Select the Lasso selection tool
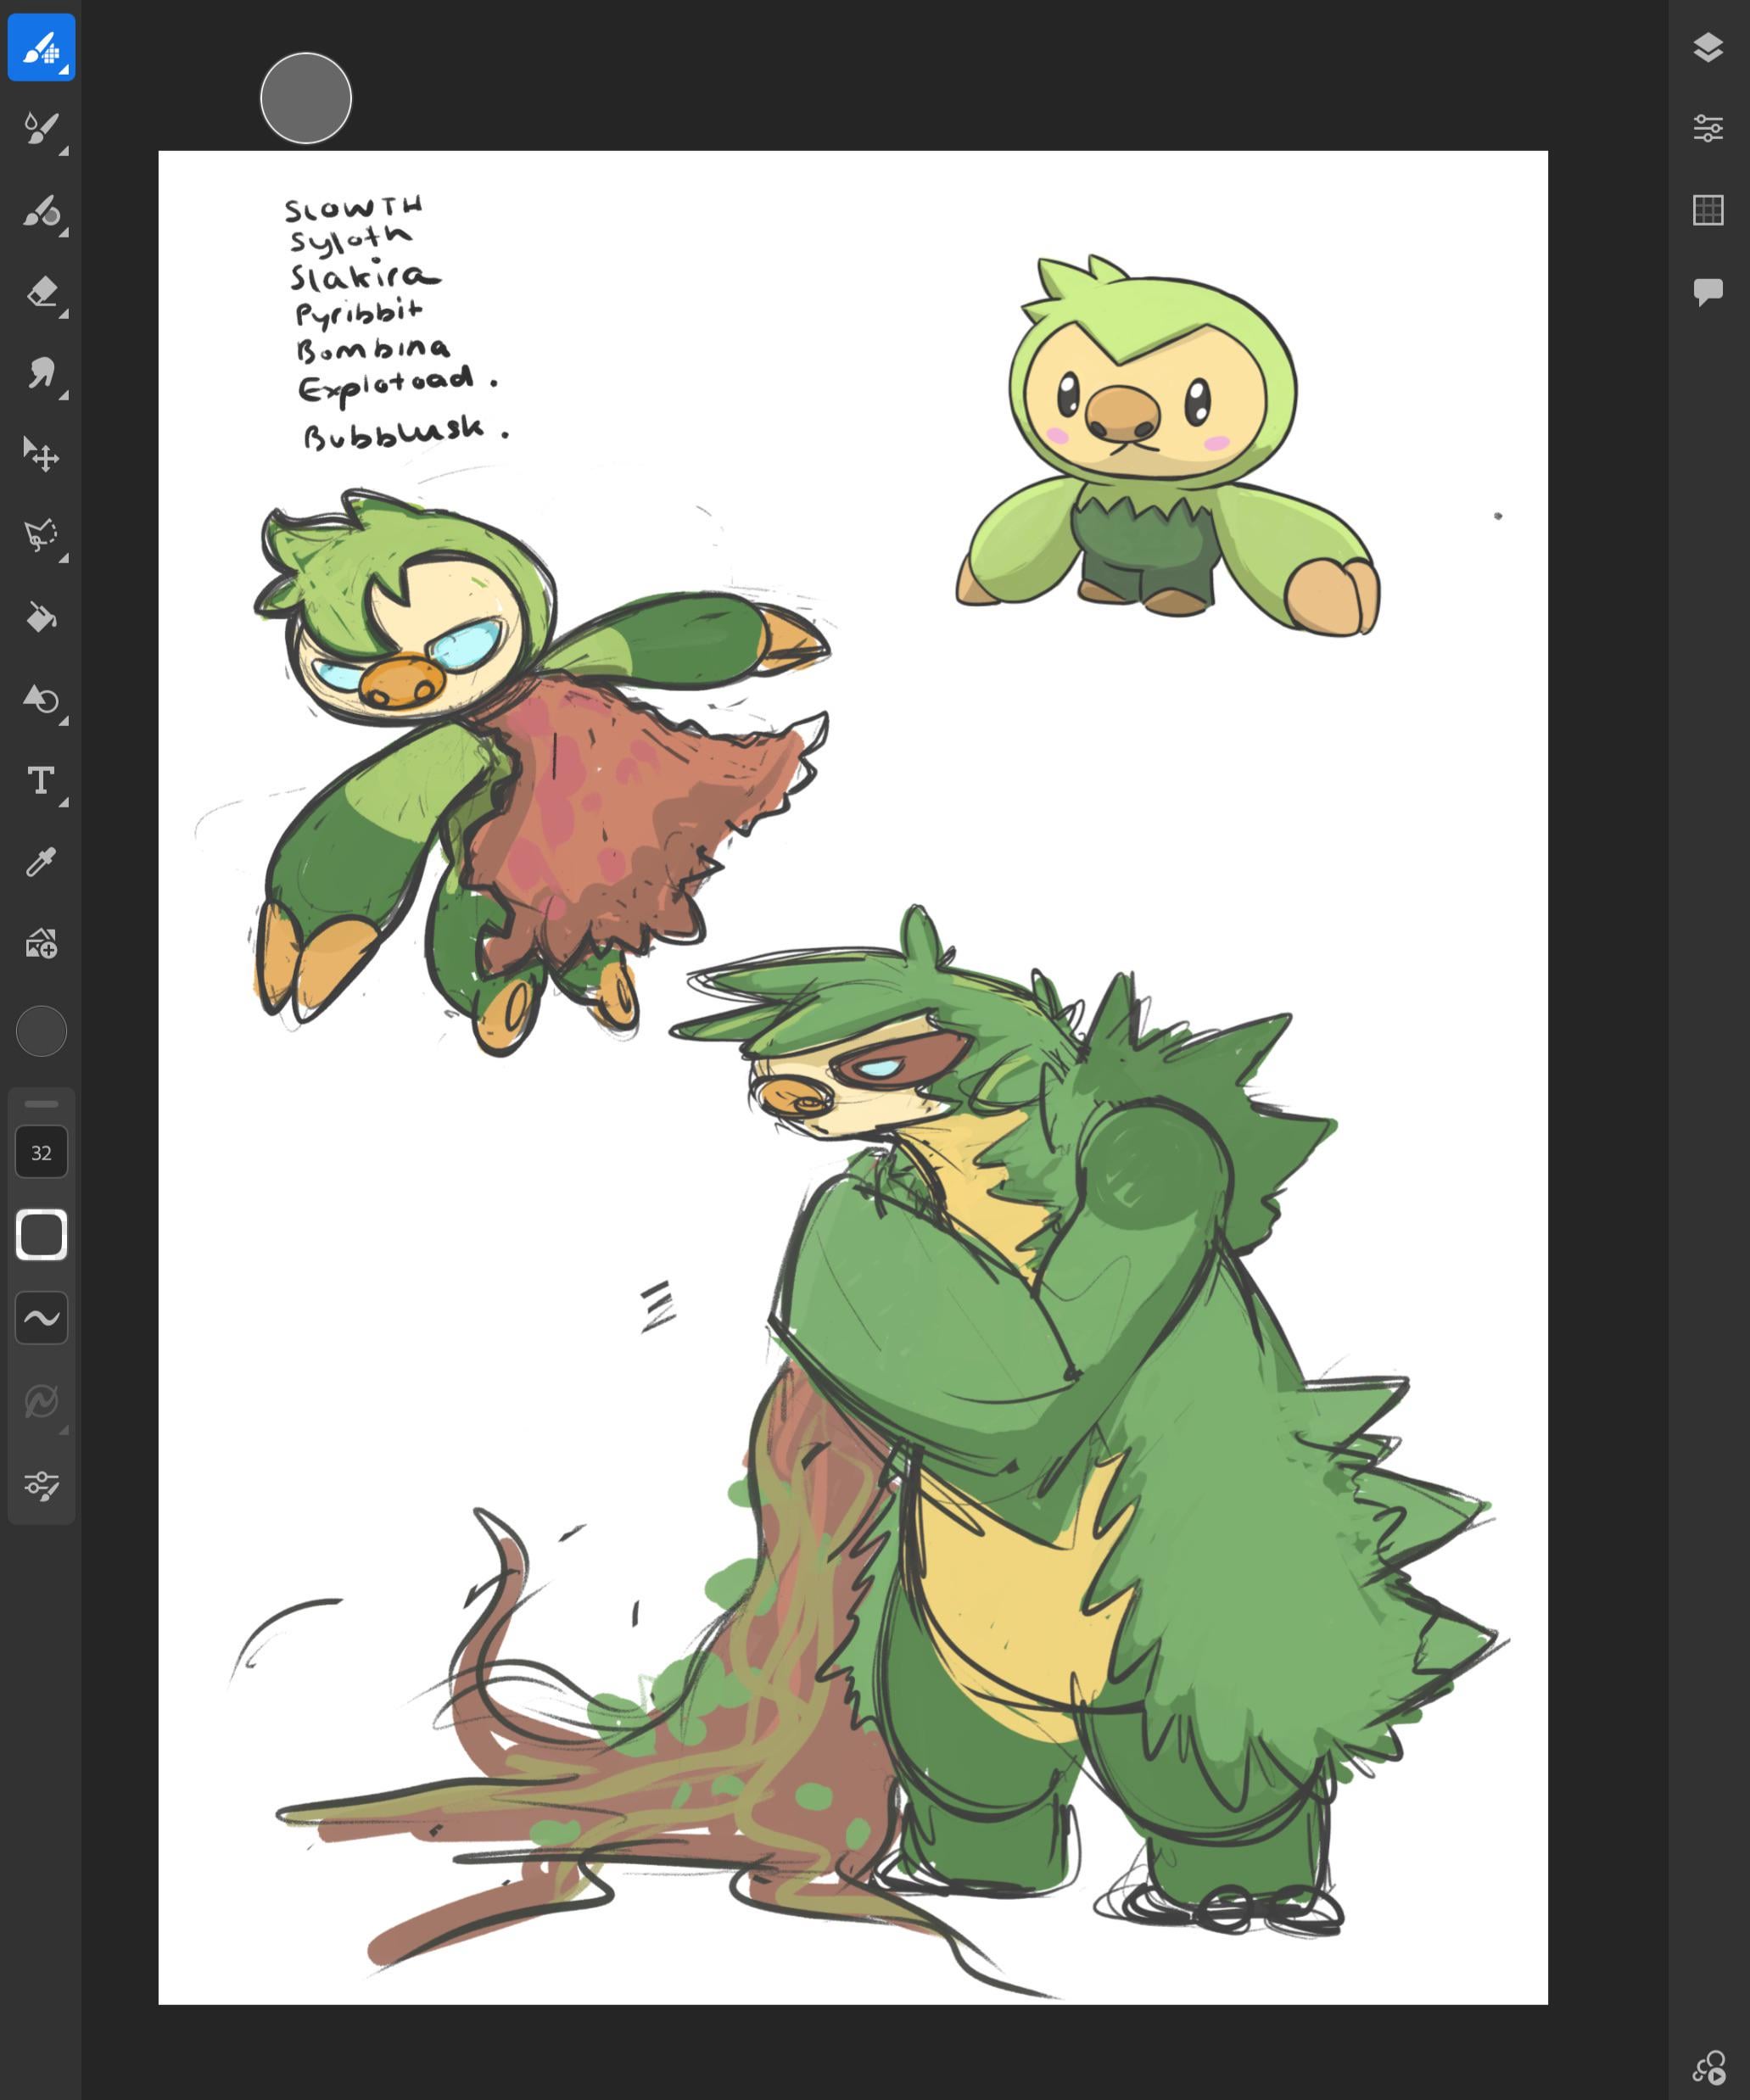Image resolution: width=1750 pixels, height=2100 pixels. click(41, 536)
